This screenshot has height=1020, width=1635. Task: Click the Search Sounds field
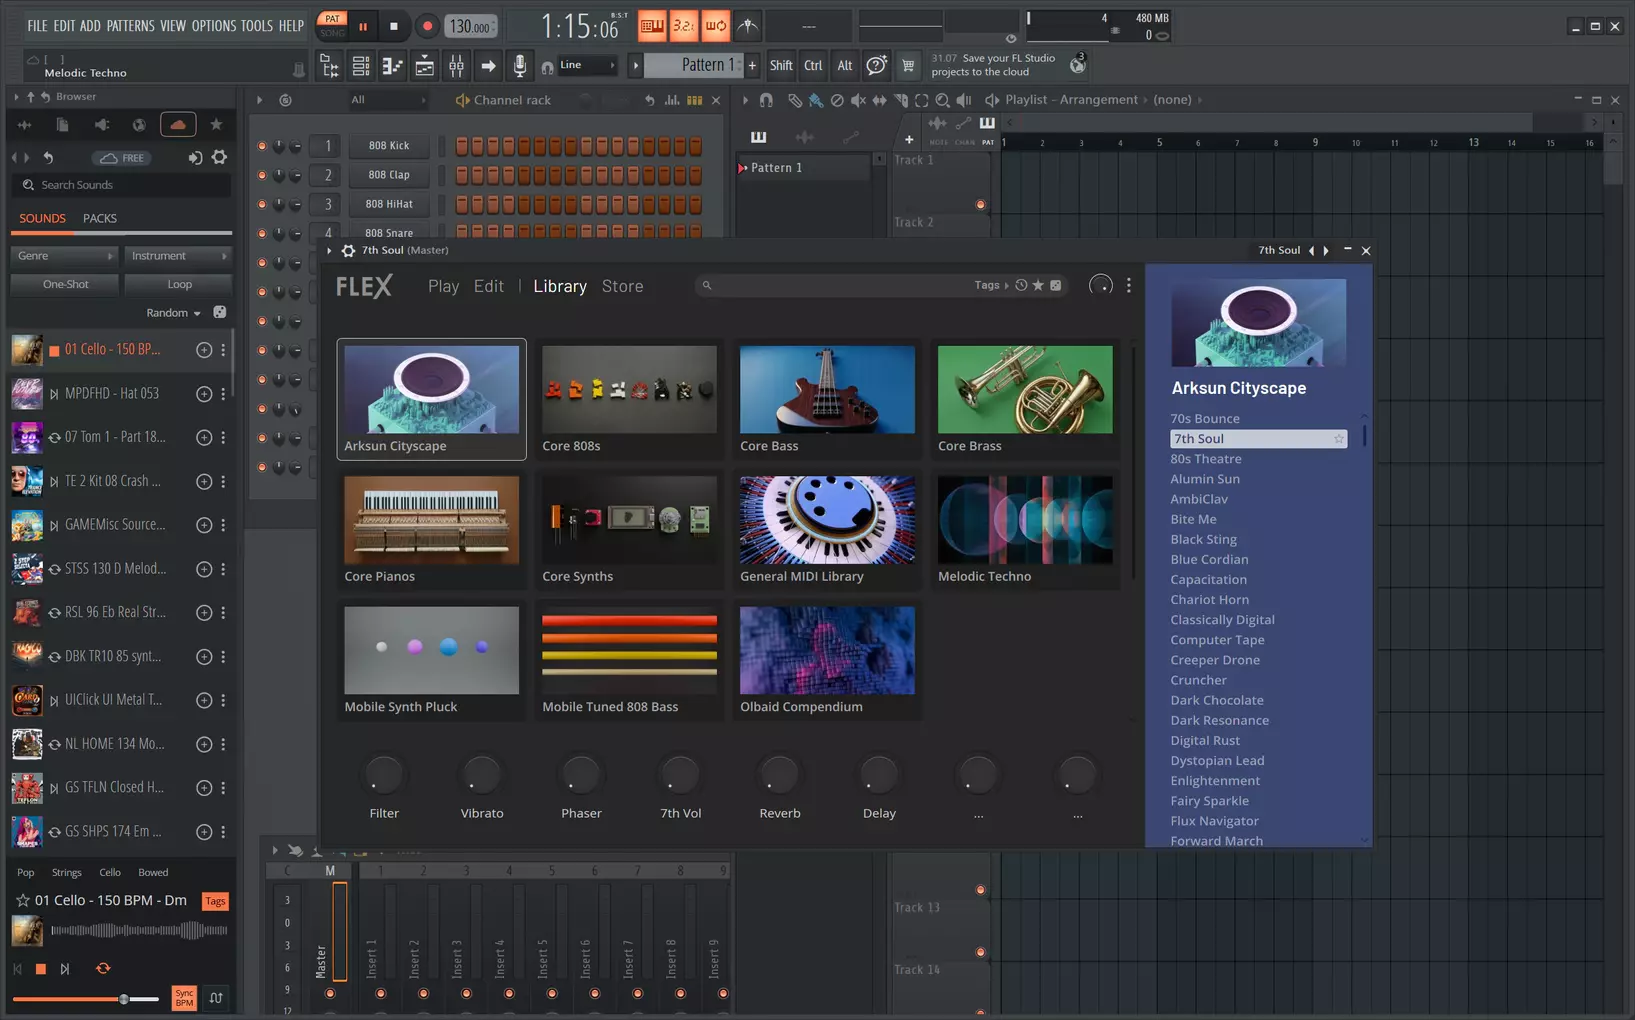click(122, 185)
